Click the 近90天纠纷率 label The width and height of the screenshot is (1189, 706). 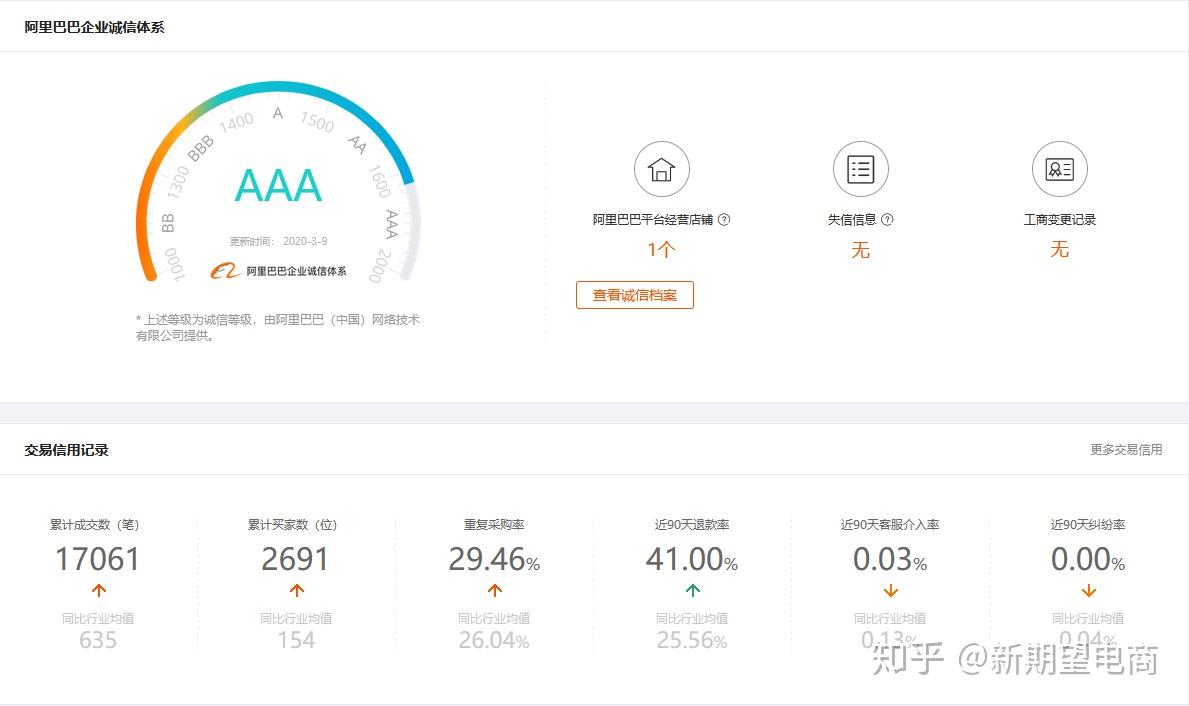(1088, 525)
